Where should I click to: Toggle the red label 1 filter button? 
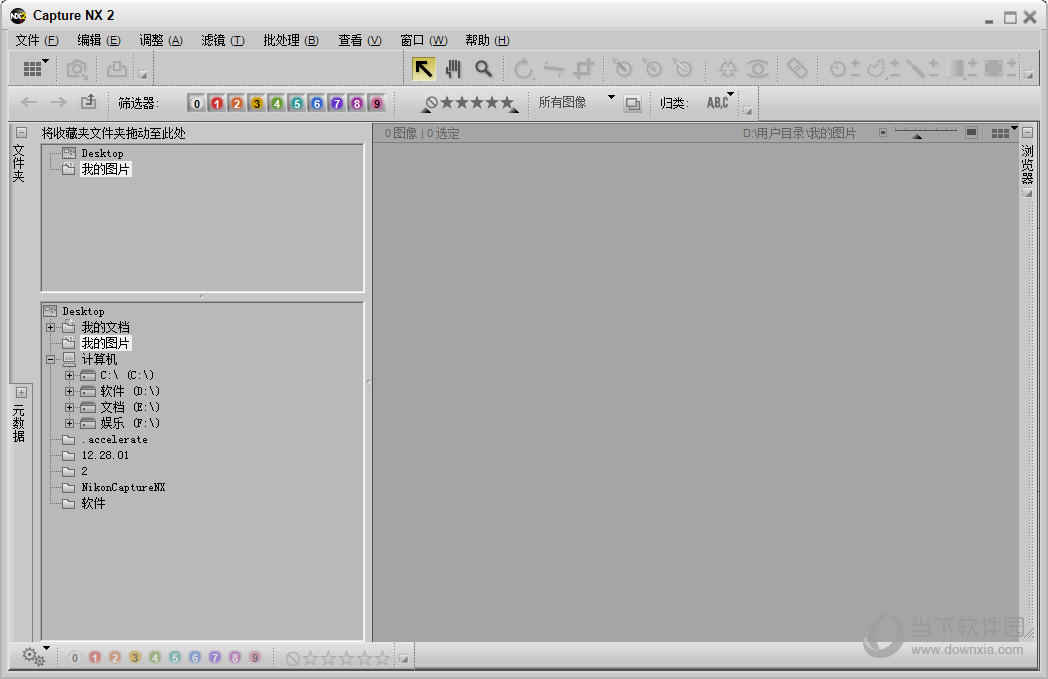pyautogui.click(x=217, y=102)
